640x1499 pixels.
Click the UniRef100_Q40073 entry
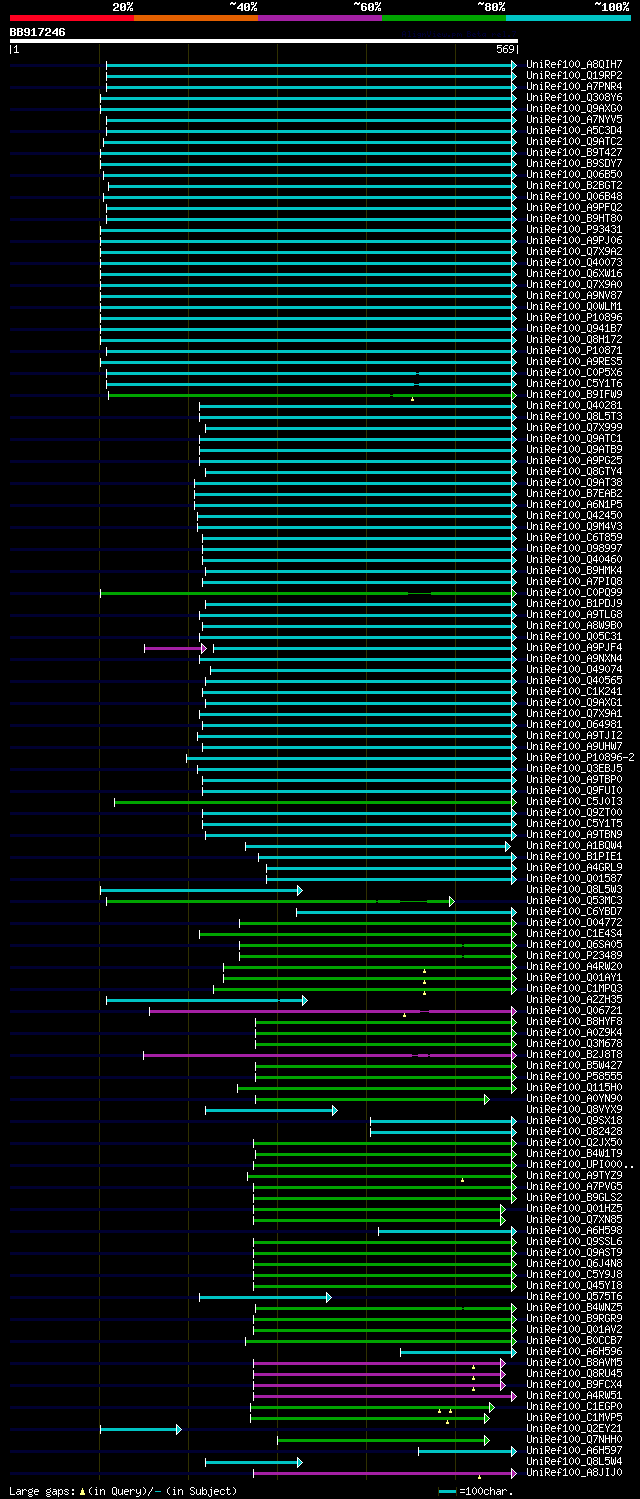(x=574, y=262)
